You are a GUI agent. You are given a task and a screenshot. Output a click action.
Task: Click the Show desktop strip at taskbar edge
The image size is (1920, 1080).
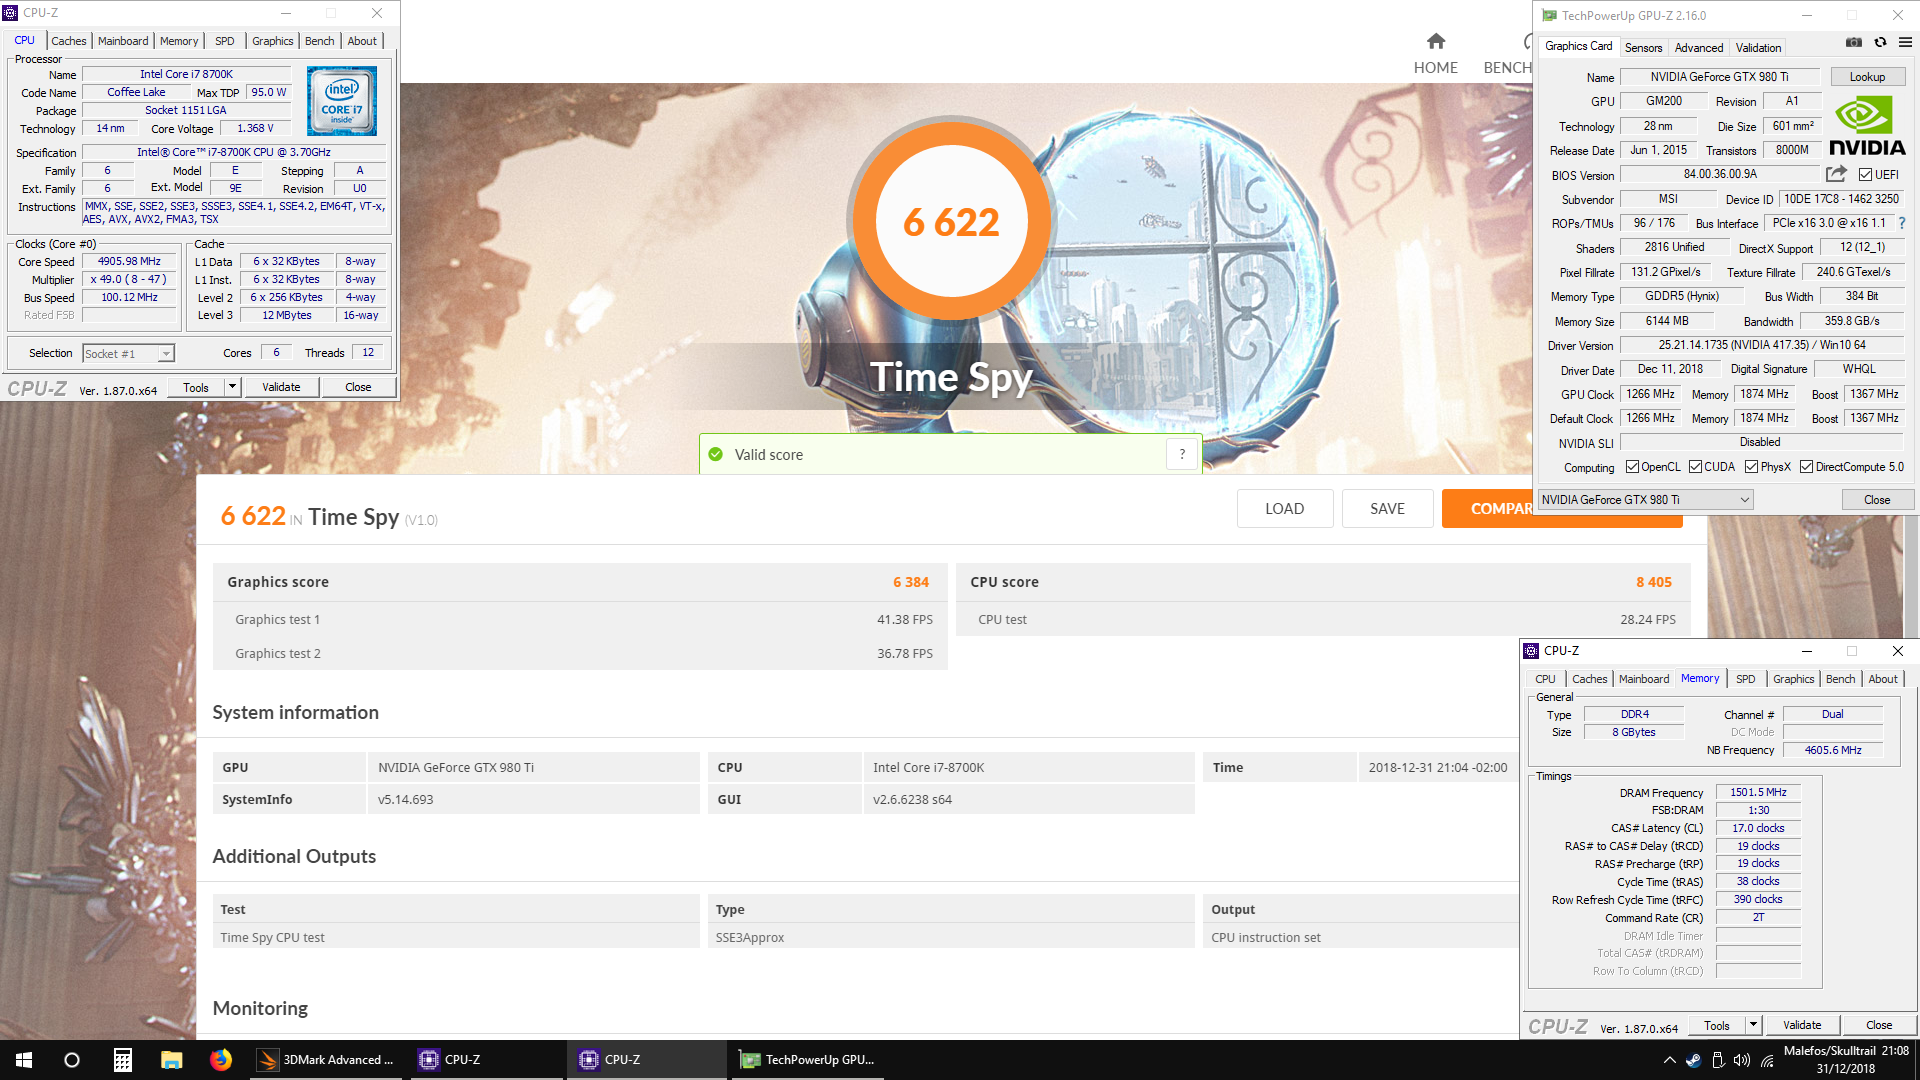(x=1917, y=1060)
